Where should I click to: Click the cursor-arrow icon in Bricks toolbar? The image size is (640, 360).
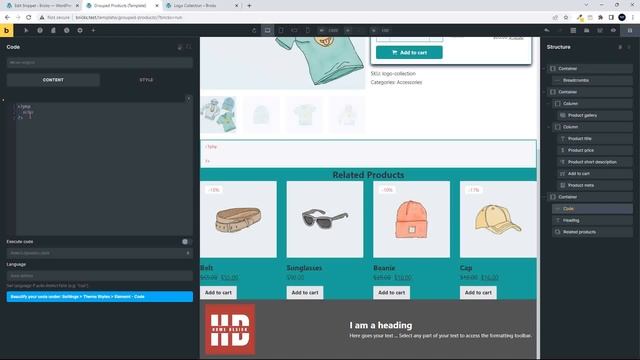click(x=26, y=30)
